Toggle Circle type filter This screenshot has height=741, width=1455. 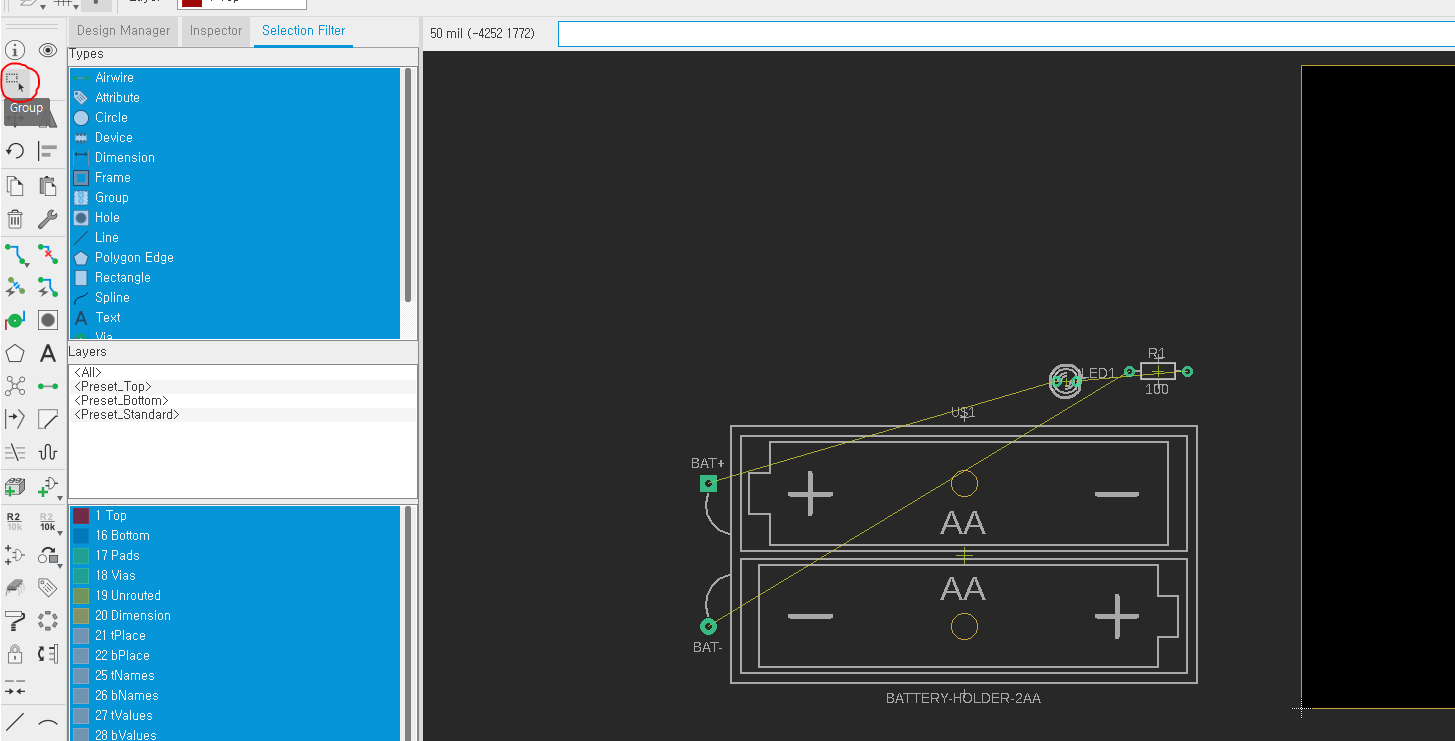[236, 117]
